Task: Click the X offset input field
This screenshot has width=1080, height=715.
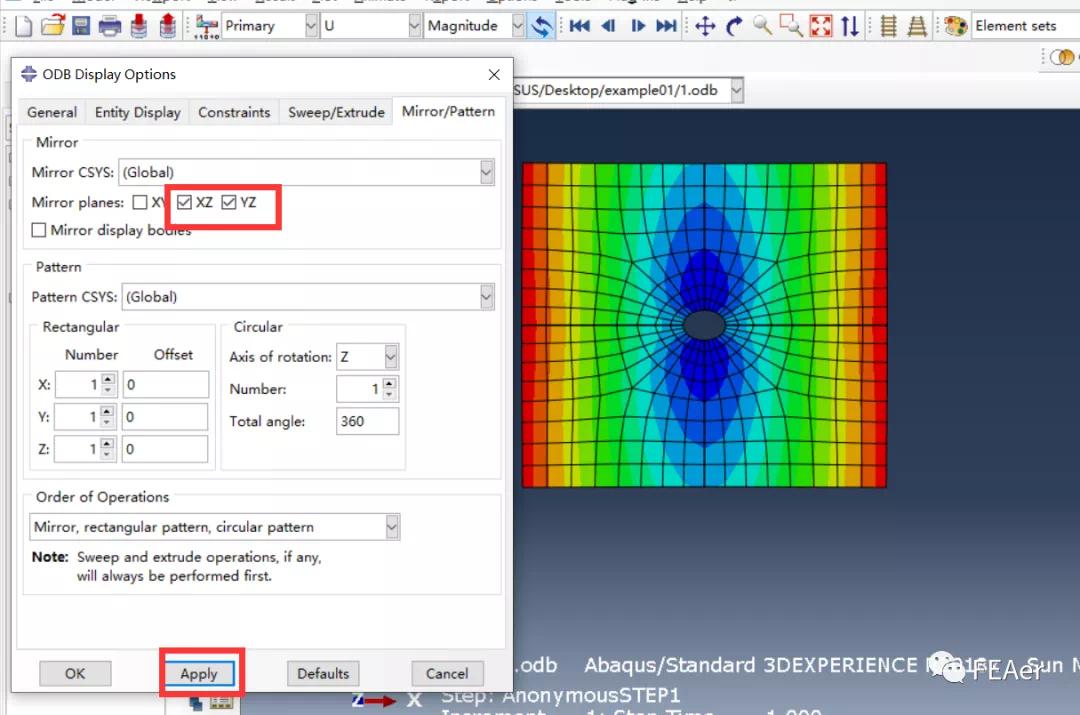Action: click(165, 384)
